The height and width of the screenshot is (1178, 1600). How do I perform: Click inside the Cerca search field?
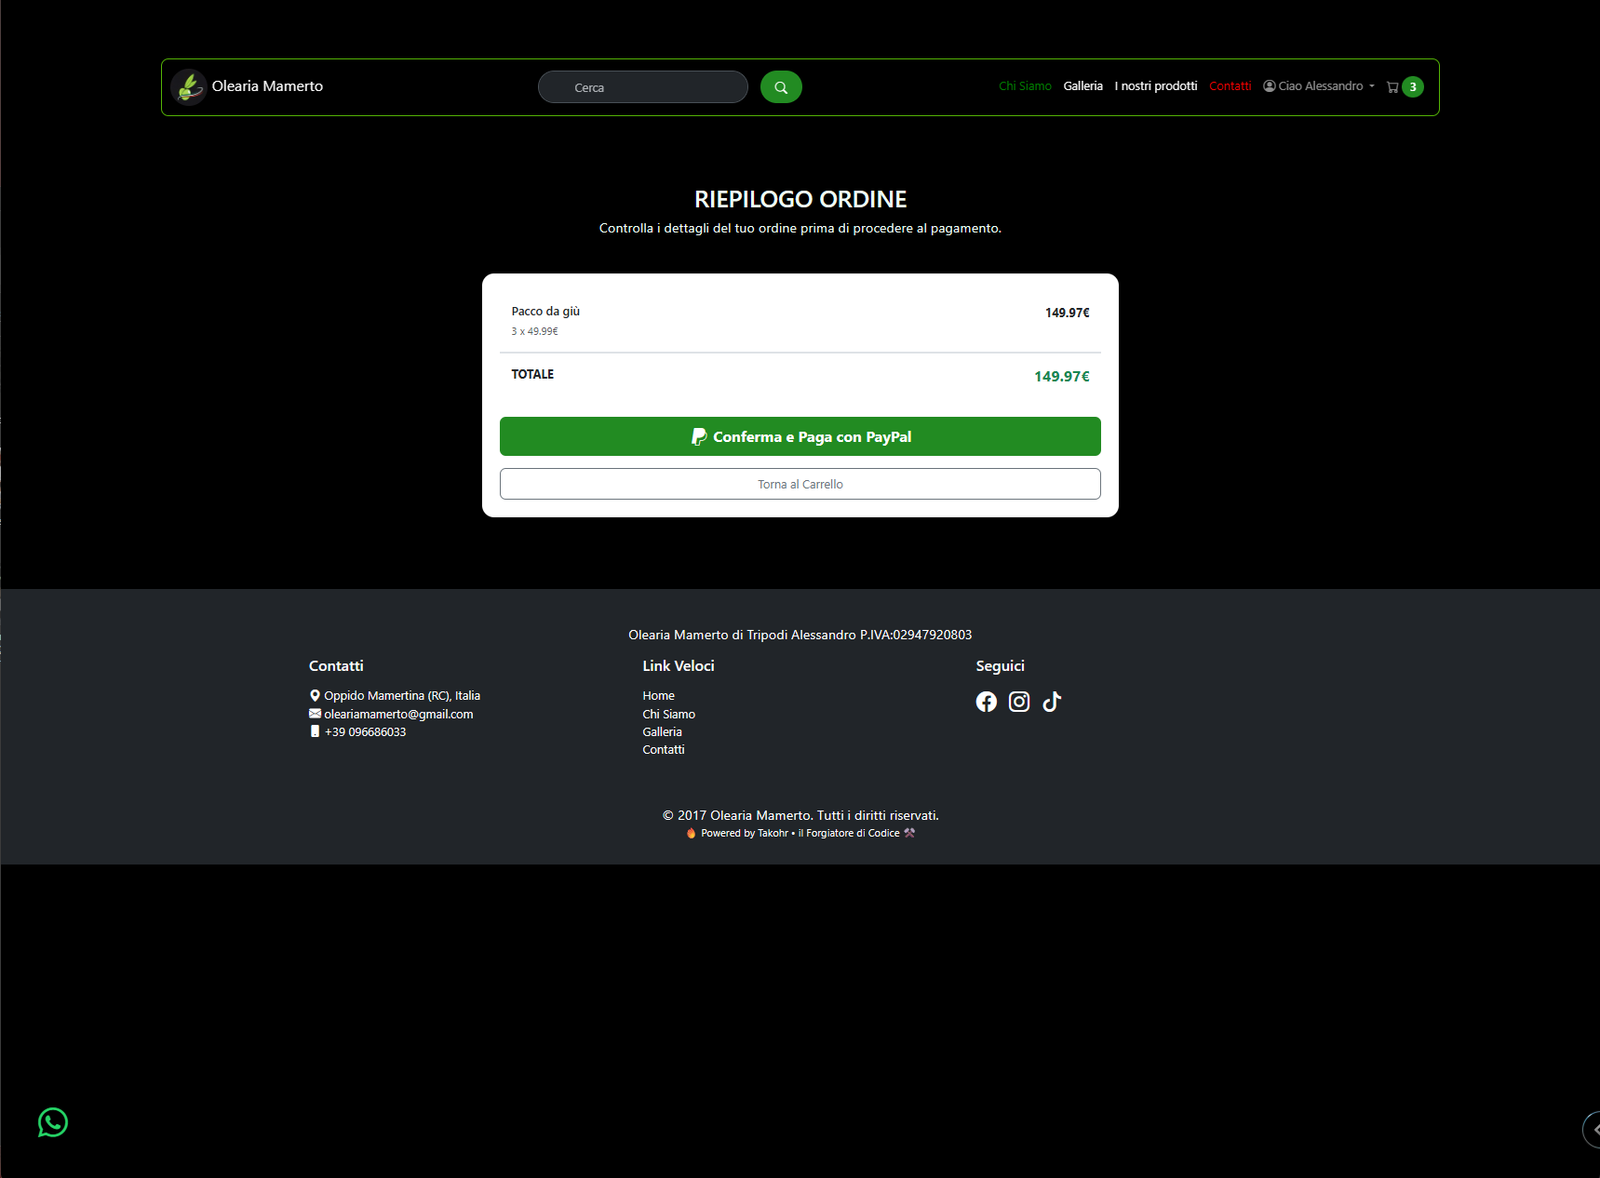[x=643, y=87]
